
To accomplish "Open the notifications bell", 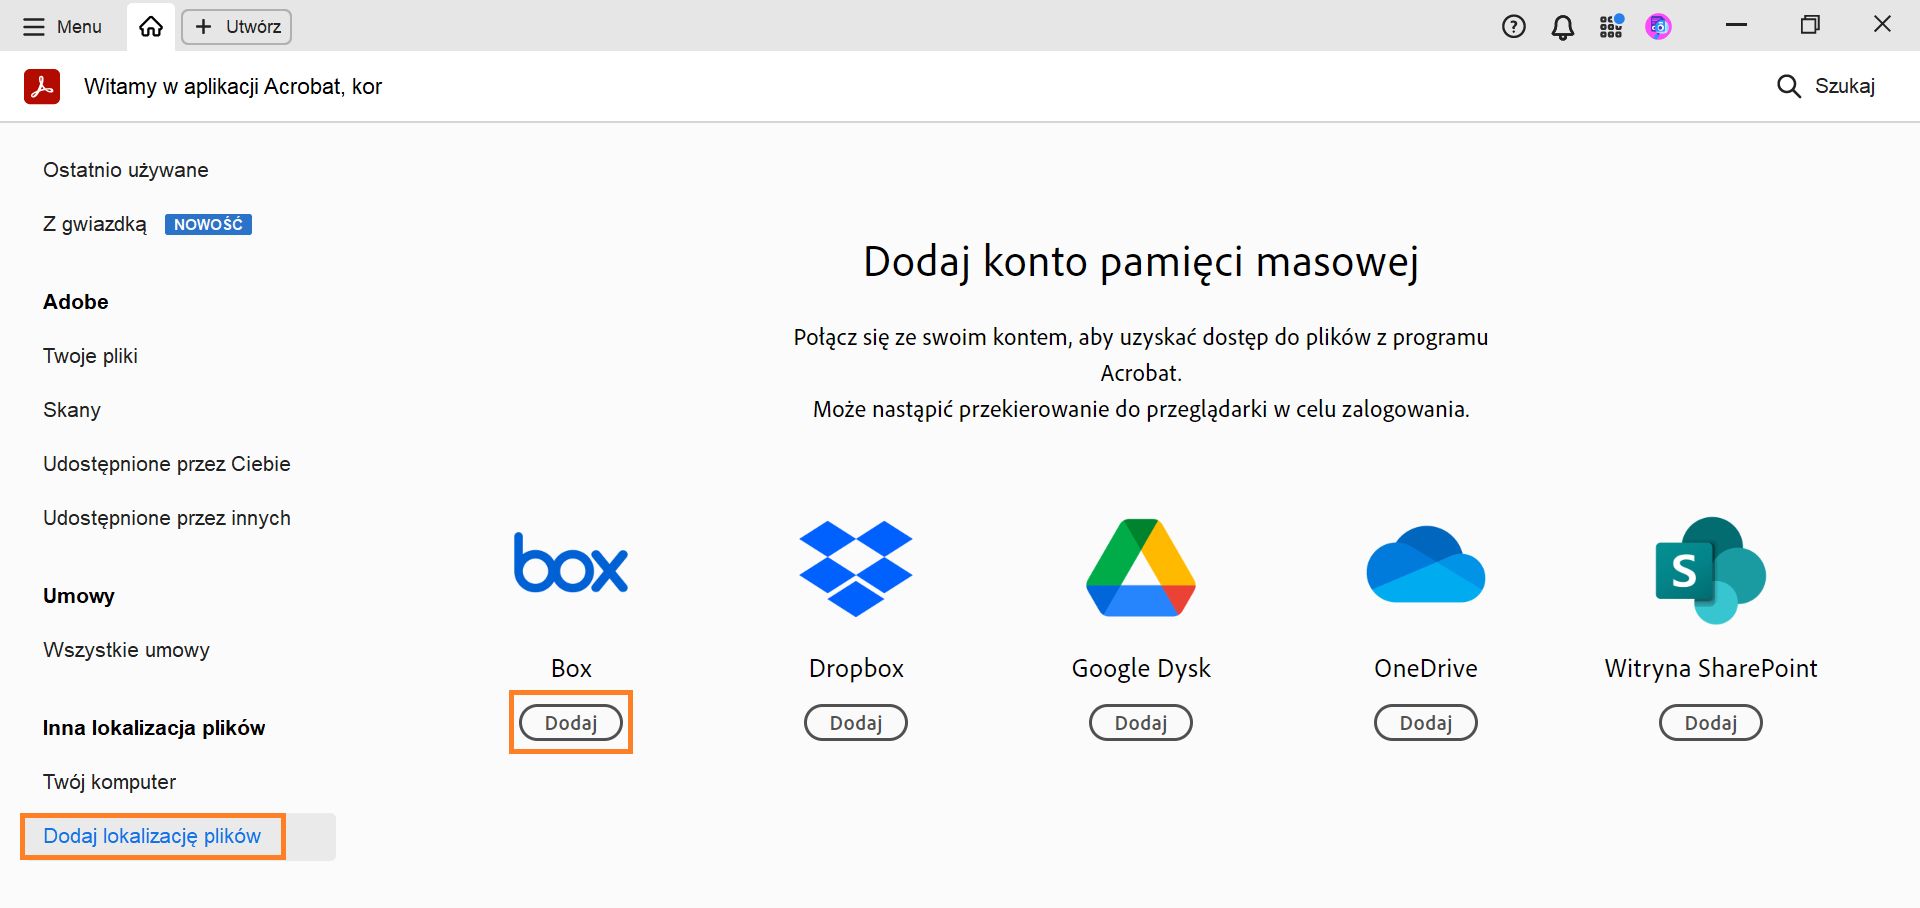I will (1562, 26).
